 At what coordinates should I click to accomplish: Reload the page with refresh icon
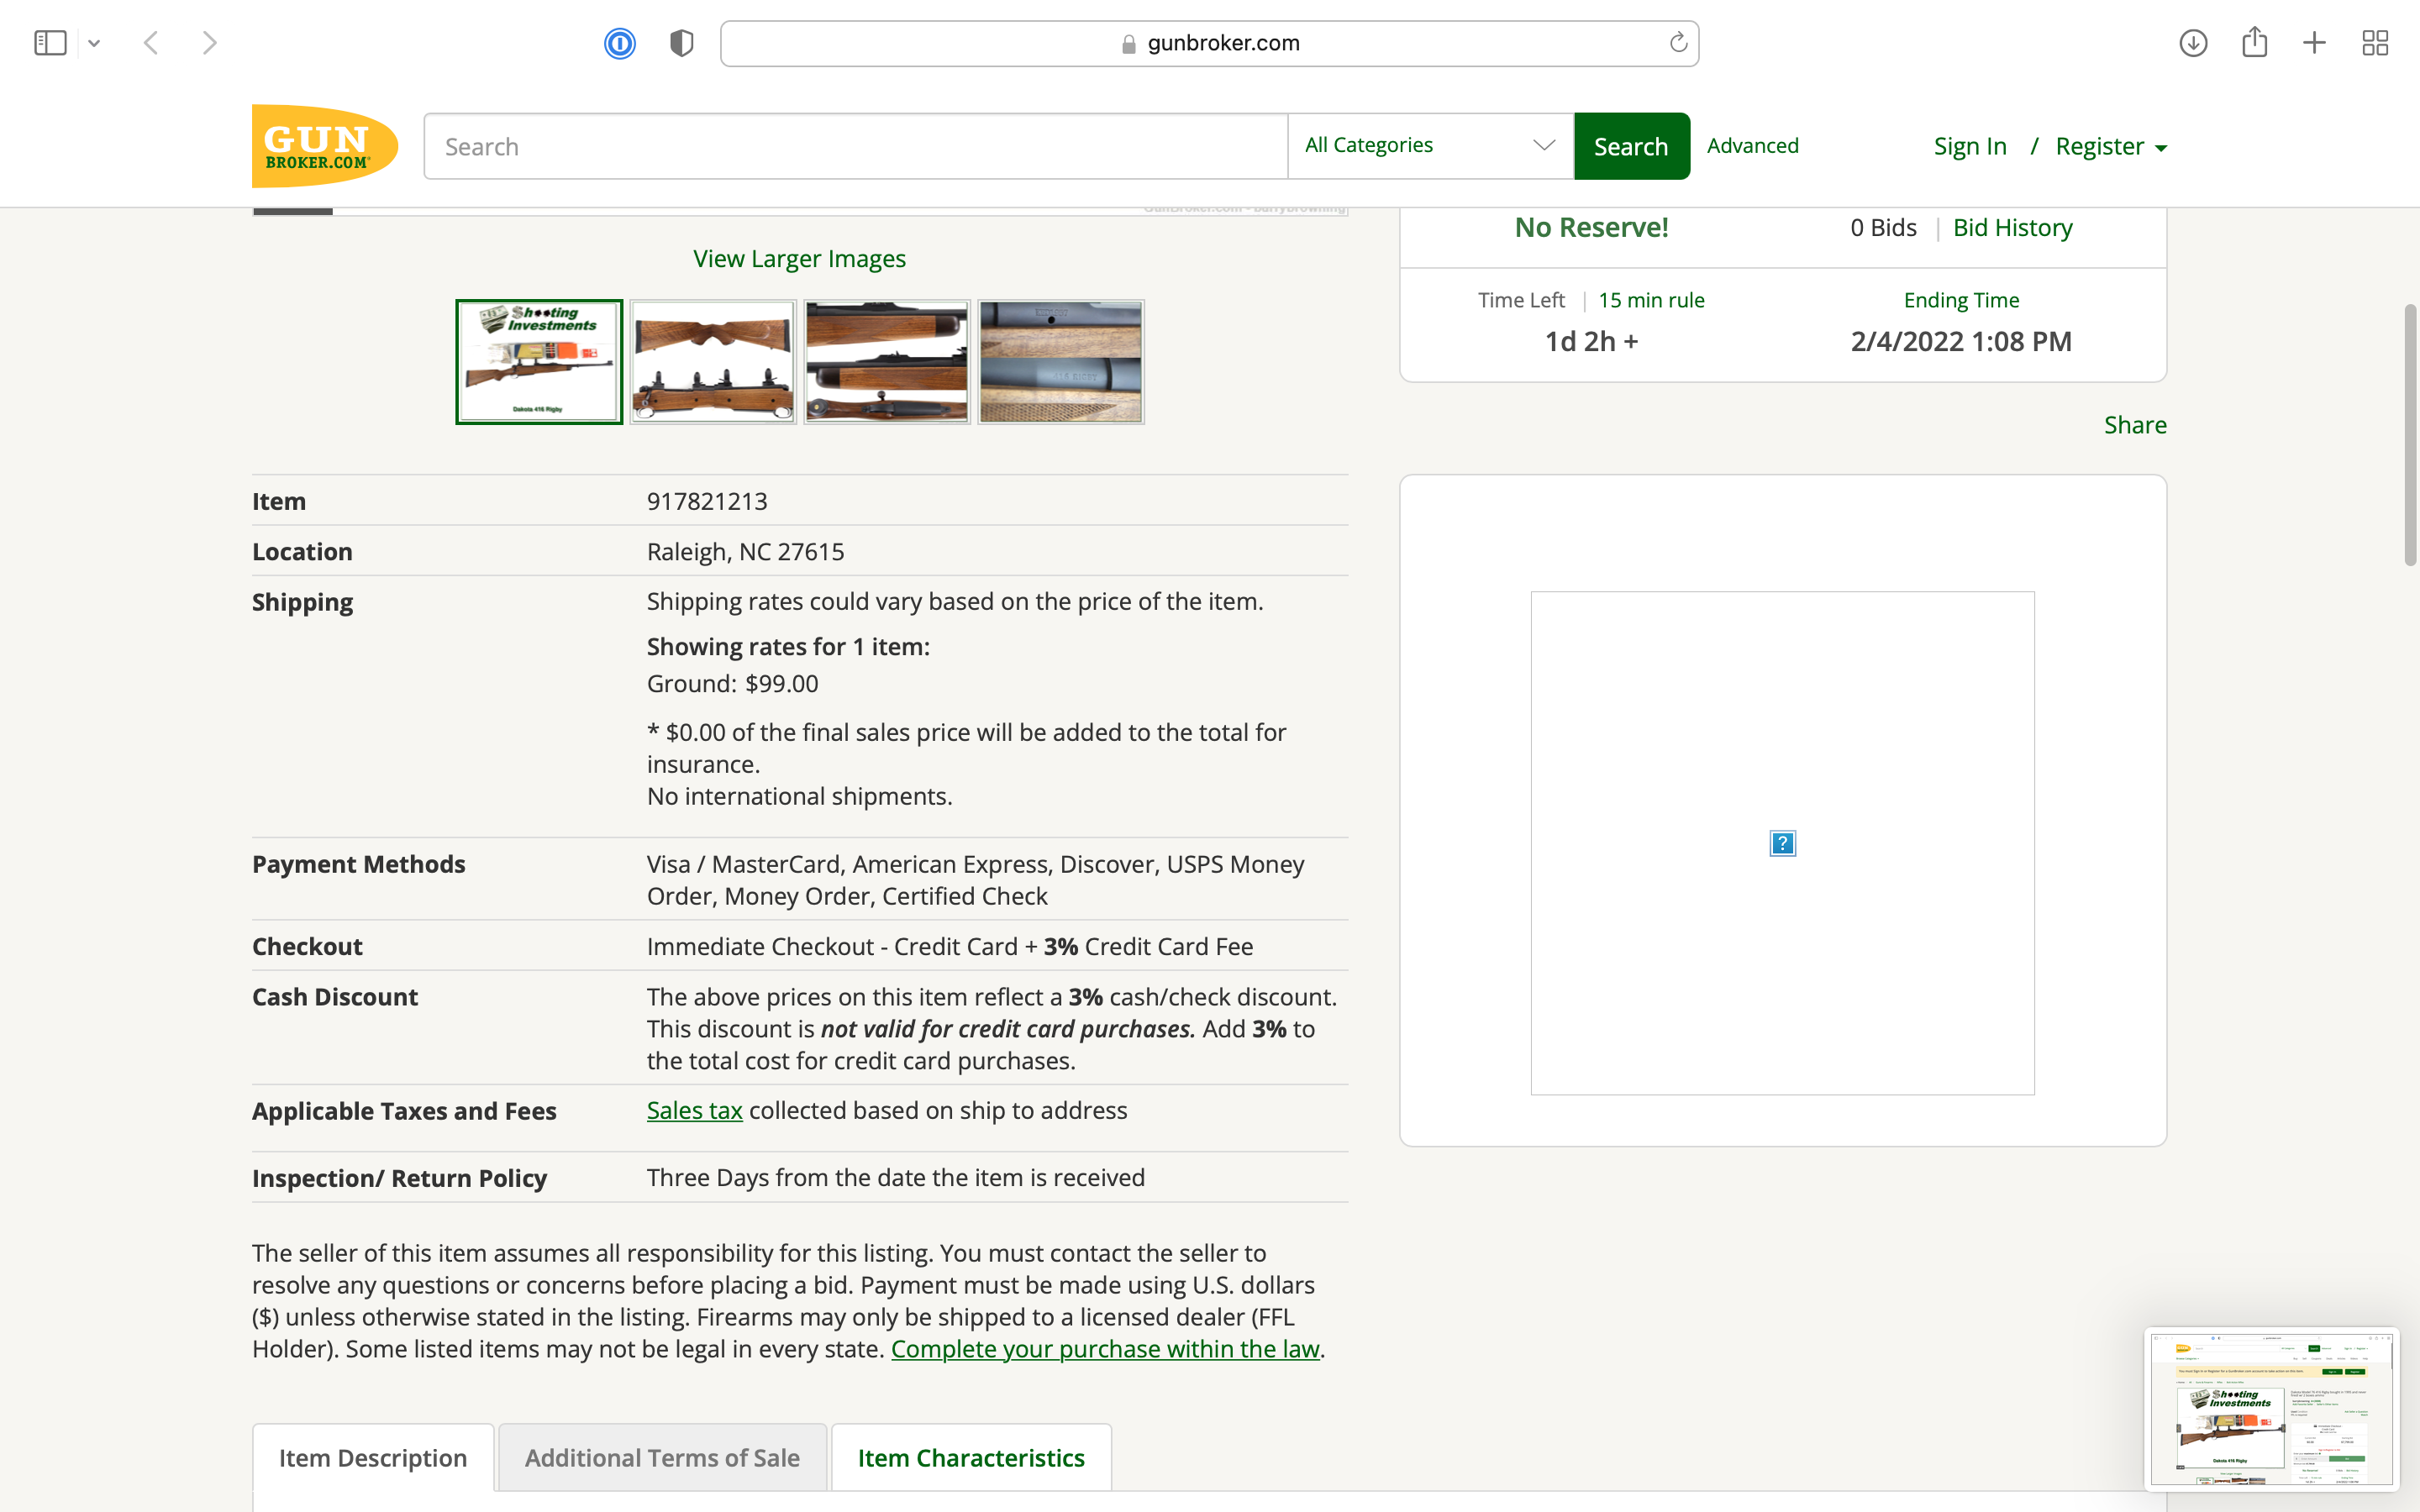(x=1678, y=43)
